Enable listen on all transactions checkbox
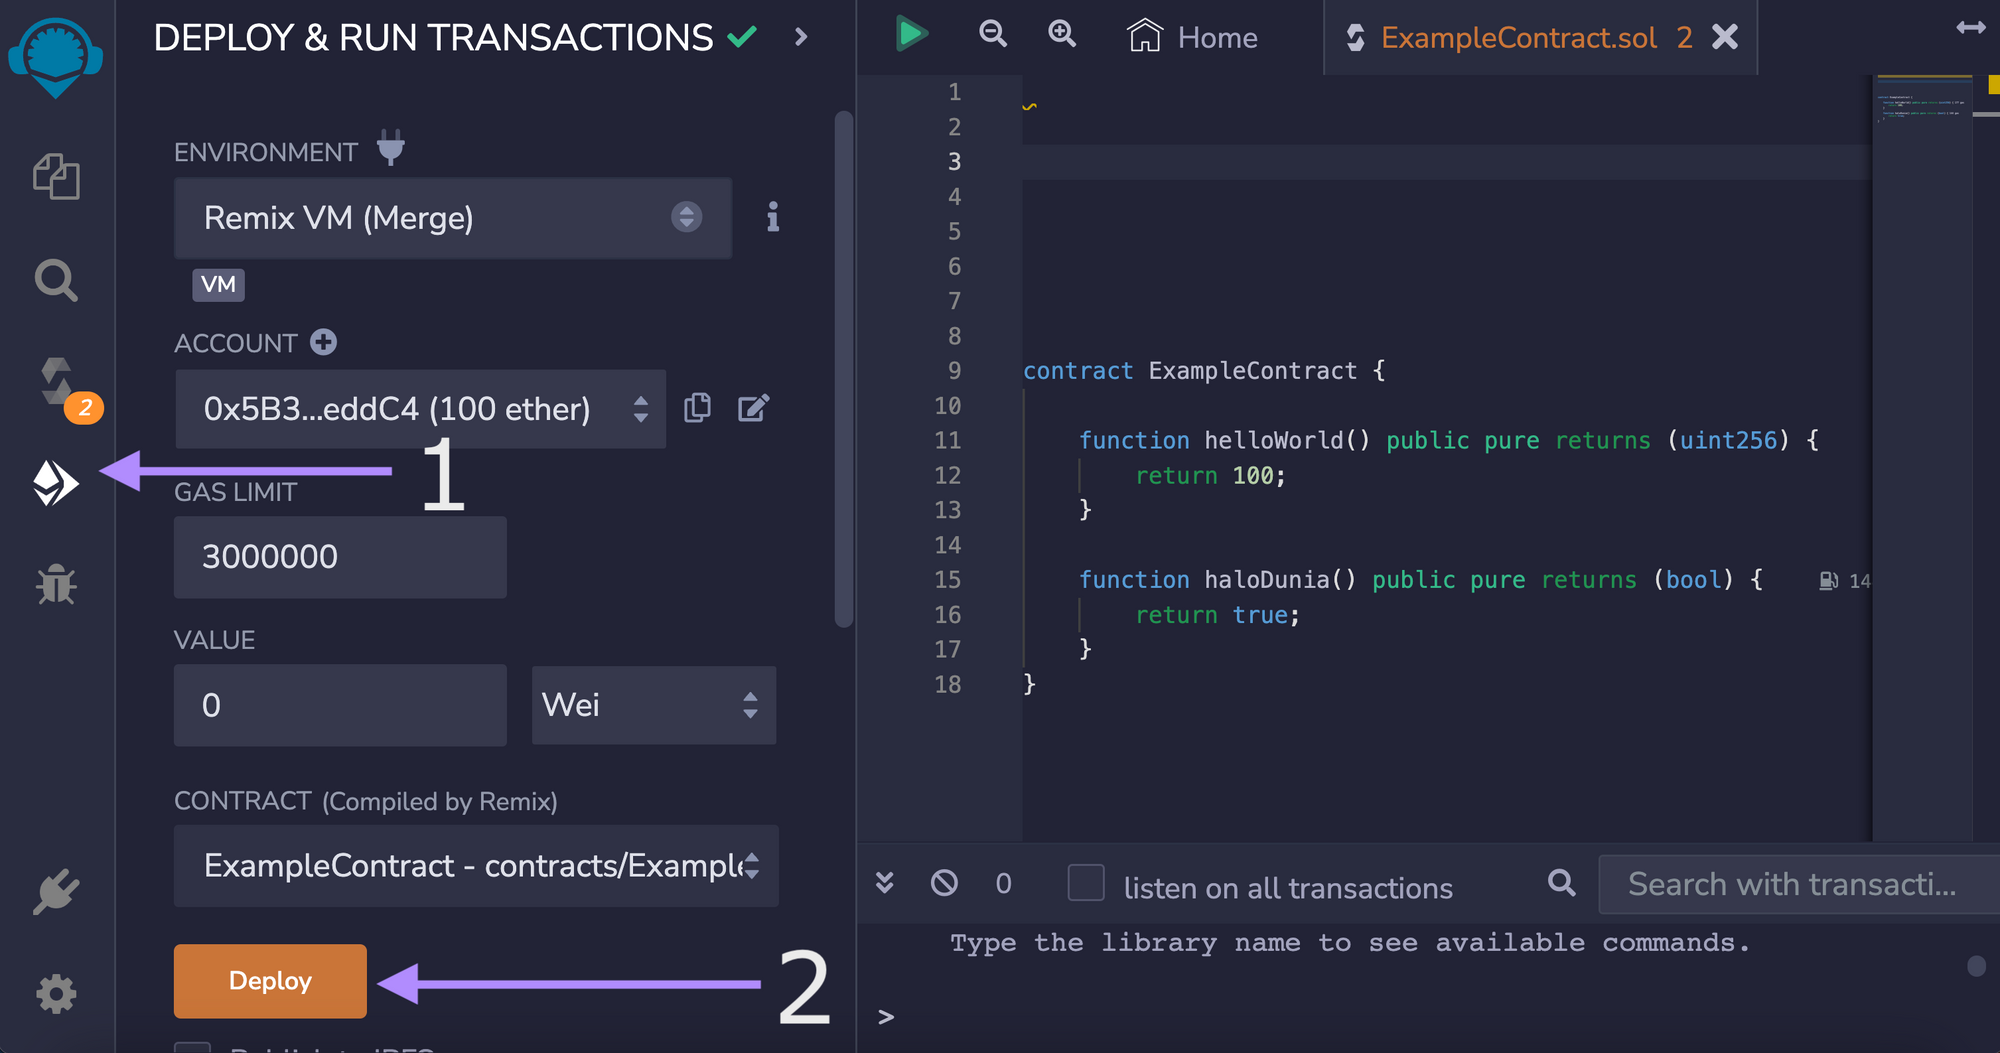The image size is (2000, 1053). coord(1086,884)
